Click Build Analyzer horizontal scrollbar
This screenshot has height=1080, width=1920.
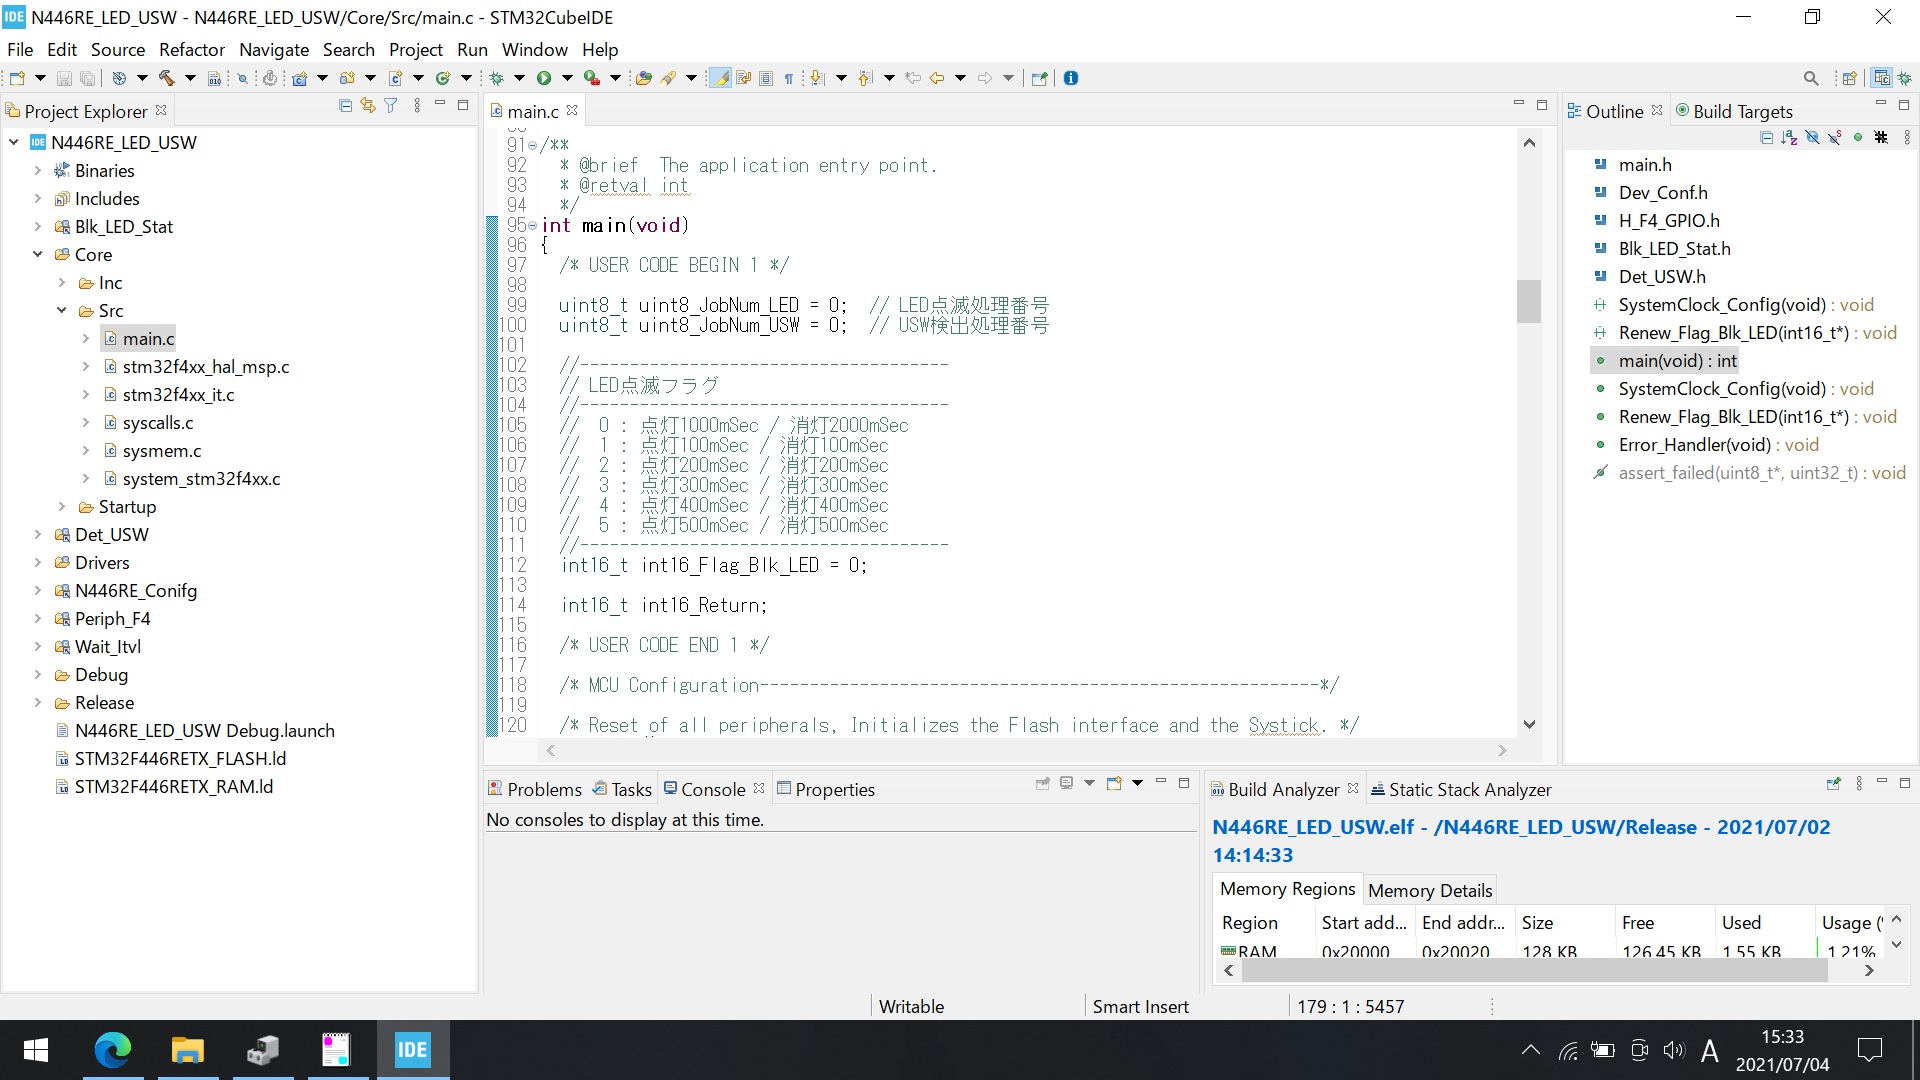pos(1534,970)
